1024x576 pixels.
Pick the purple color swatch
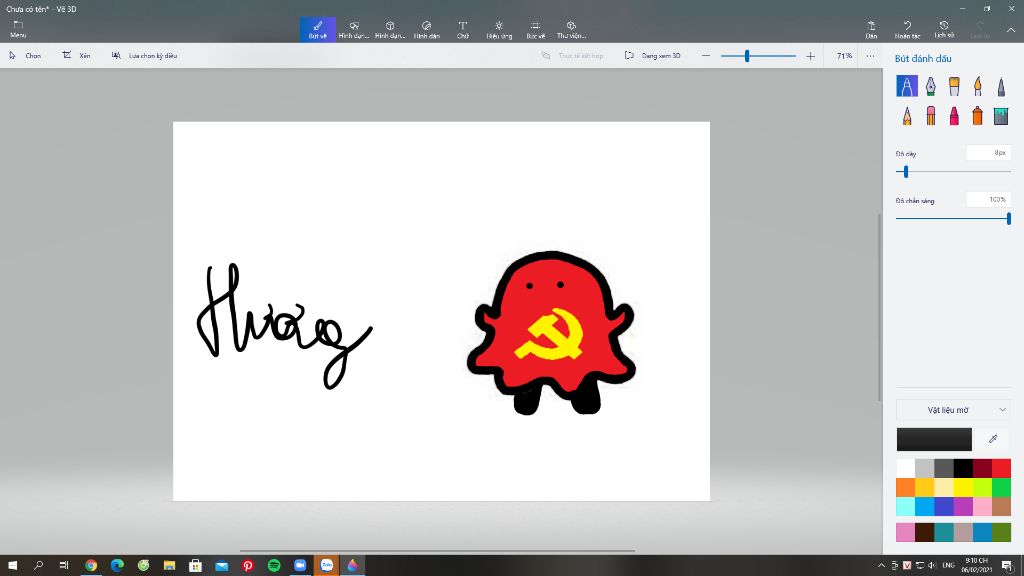coord(963,506)
